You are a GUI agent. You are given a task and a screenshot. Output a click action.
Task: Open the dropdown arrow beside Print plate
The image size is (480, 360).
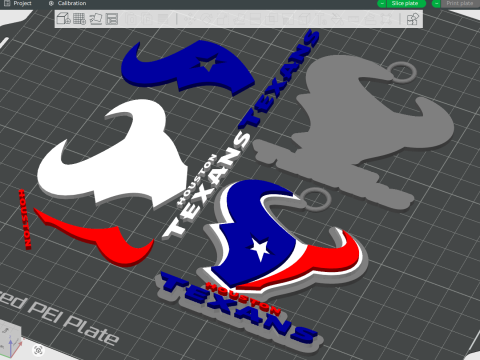coord(436,3)
